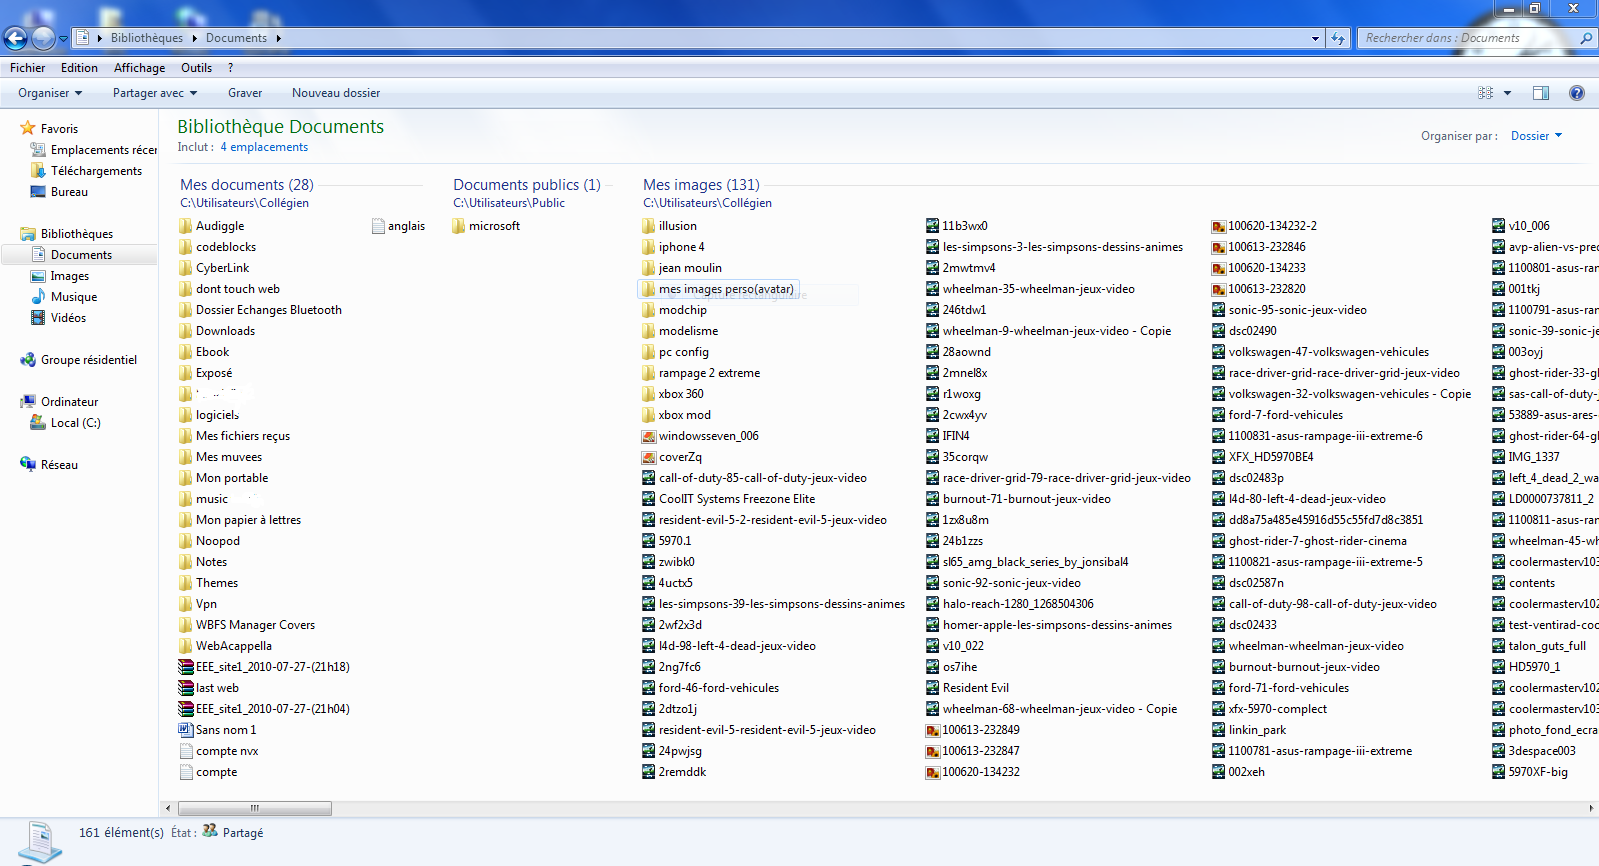Select Téléchargements in Favoris sidebar

tap(96, 171)
